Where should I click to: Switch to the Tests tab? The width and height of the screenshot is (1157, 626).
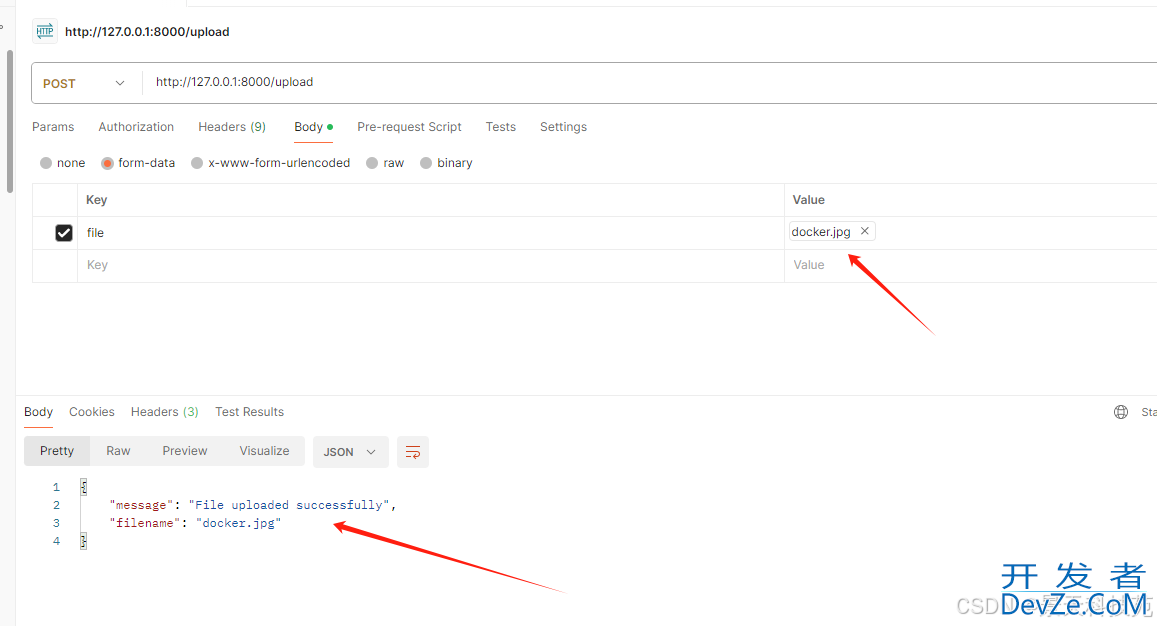tap(500, 127)
